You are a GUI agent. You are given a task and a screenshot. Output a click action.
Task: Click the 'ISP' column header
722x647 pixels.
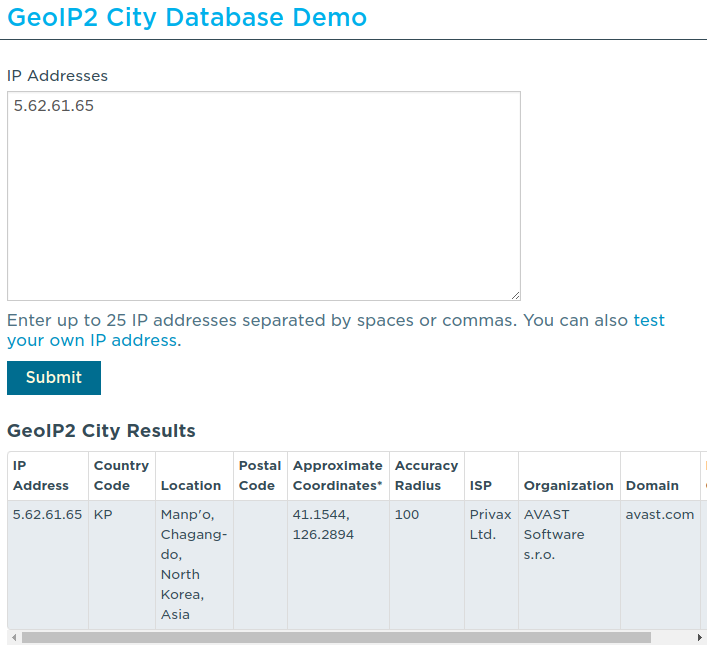pyautogui.click(x=491, y=476)
